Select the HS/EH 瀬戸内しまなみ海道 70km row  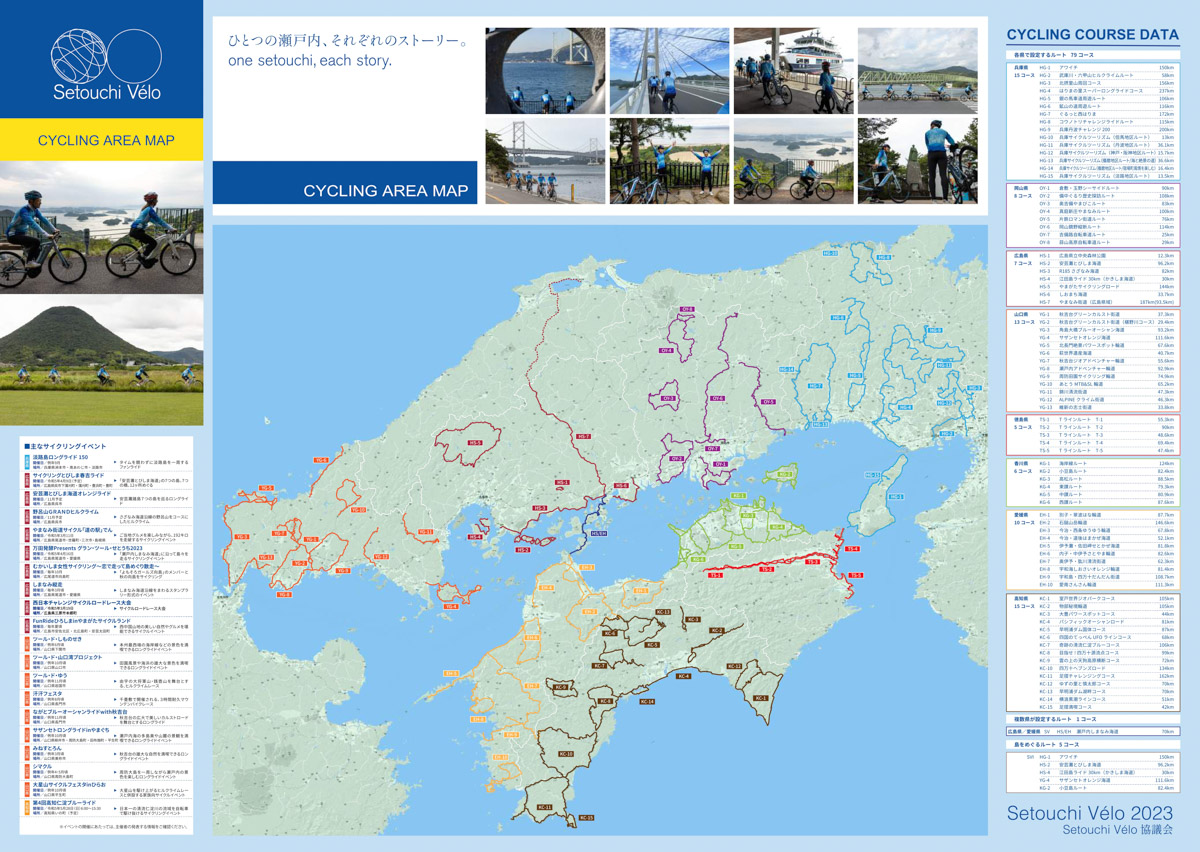click(x=1092, y=732)
